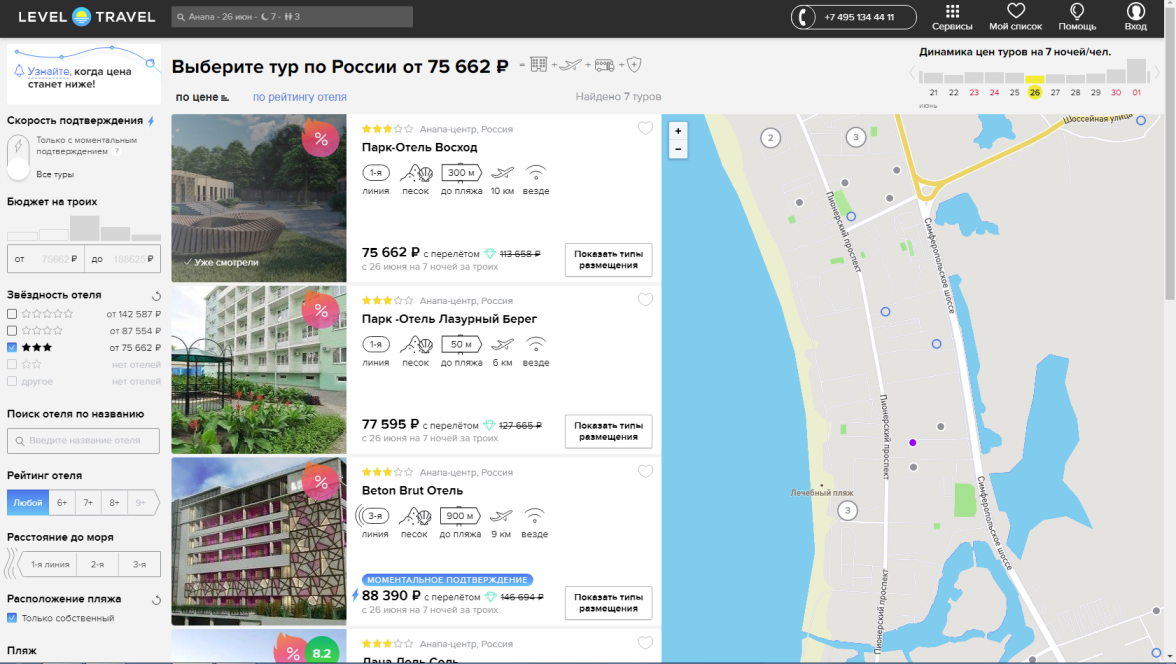Check the four-star hotel filter
Screen dimensions: 1176x664
pyautogui.click(x=12, y=331)
